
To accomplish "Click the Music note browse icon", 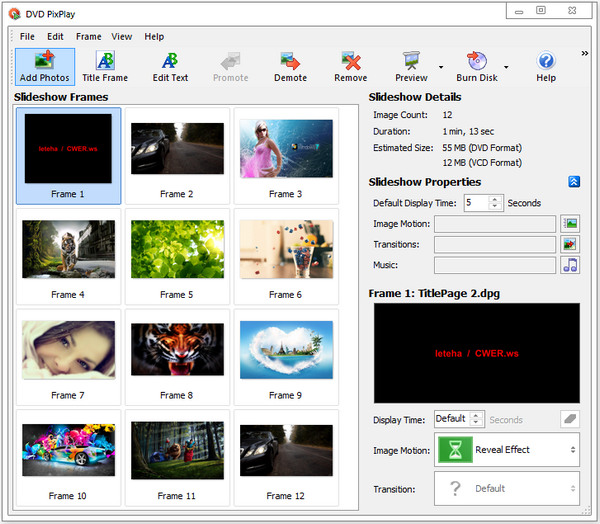I will pos(570,265).
